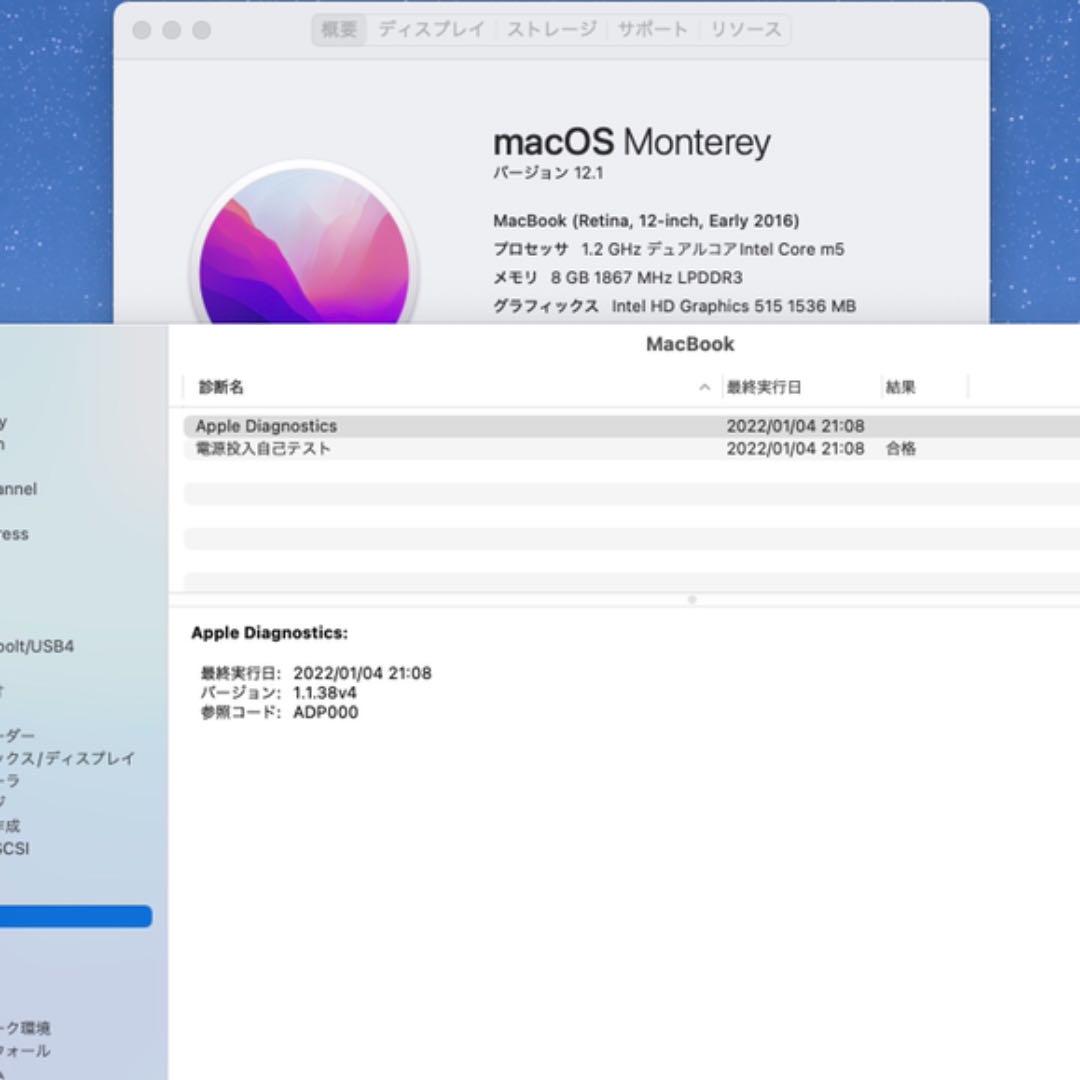The height and width of the screenshot is (1080, 1080).
Task: Select the Thunderbolt/USB4 sidebar item
Action: point(37,647)
